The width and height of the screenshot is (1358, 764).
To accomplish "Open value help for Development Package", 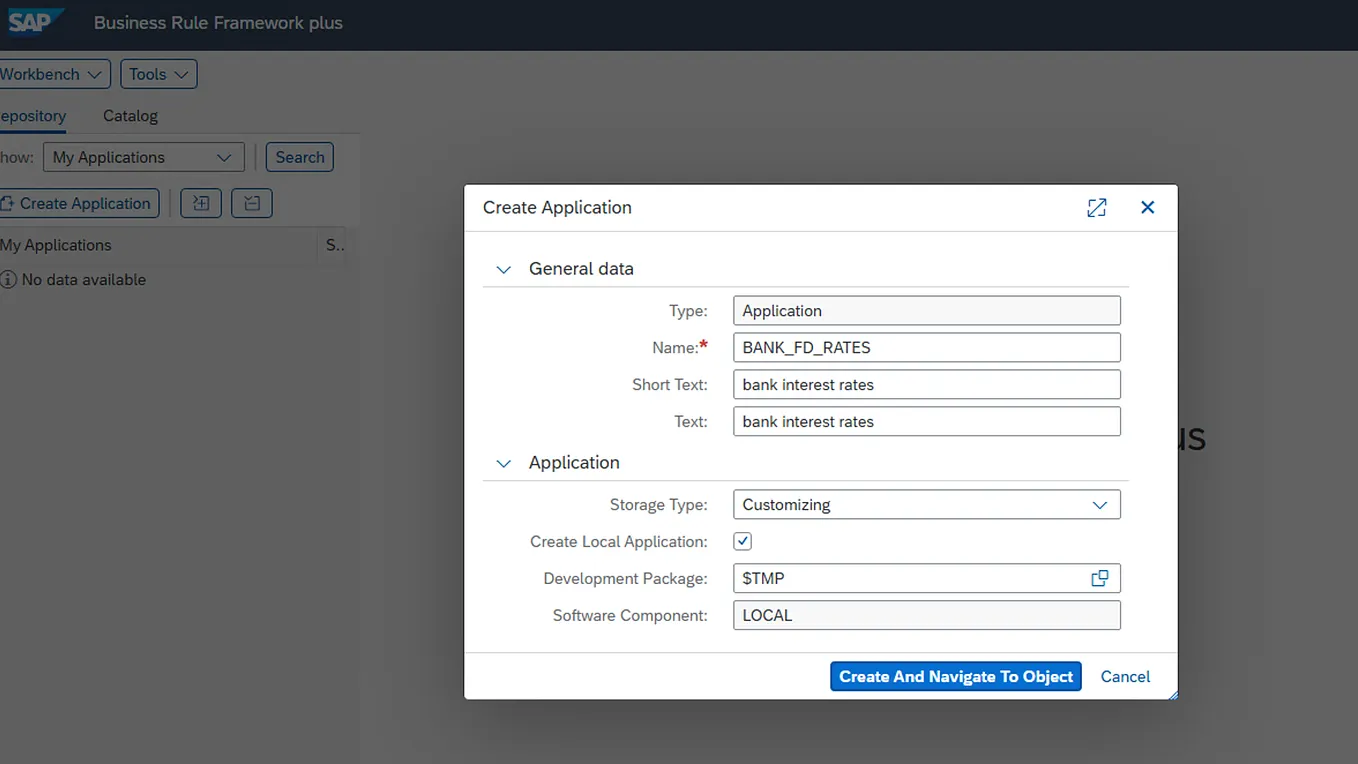I will click(1100, 578).
